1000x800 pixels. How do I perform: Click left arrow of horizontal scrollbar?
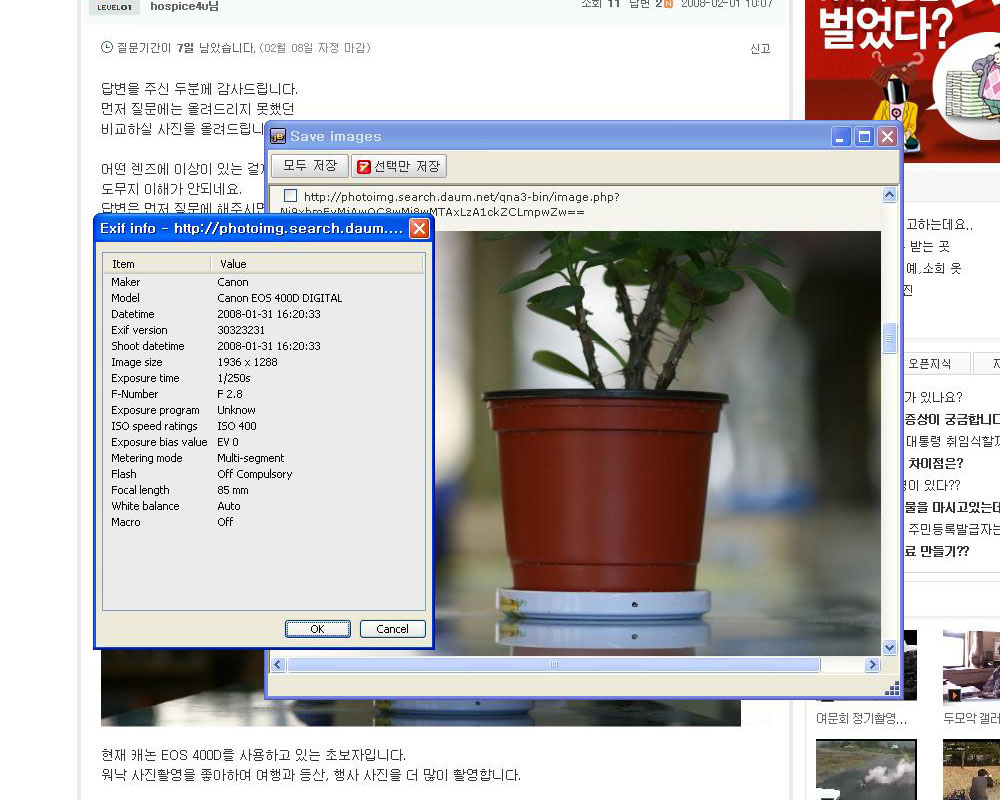pos(279,665)
